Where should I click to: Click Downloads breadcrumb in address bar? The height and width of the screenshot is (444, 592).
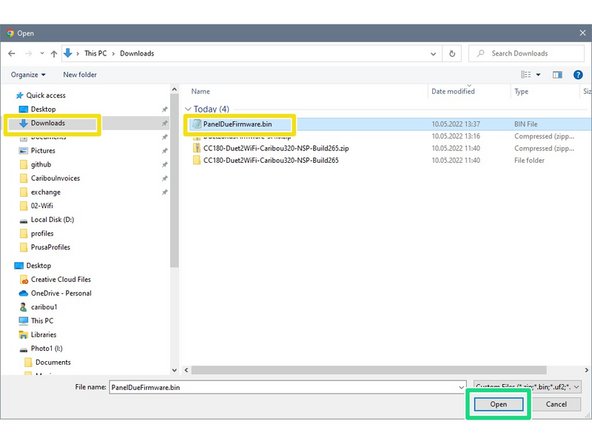tap(137, 54)
